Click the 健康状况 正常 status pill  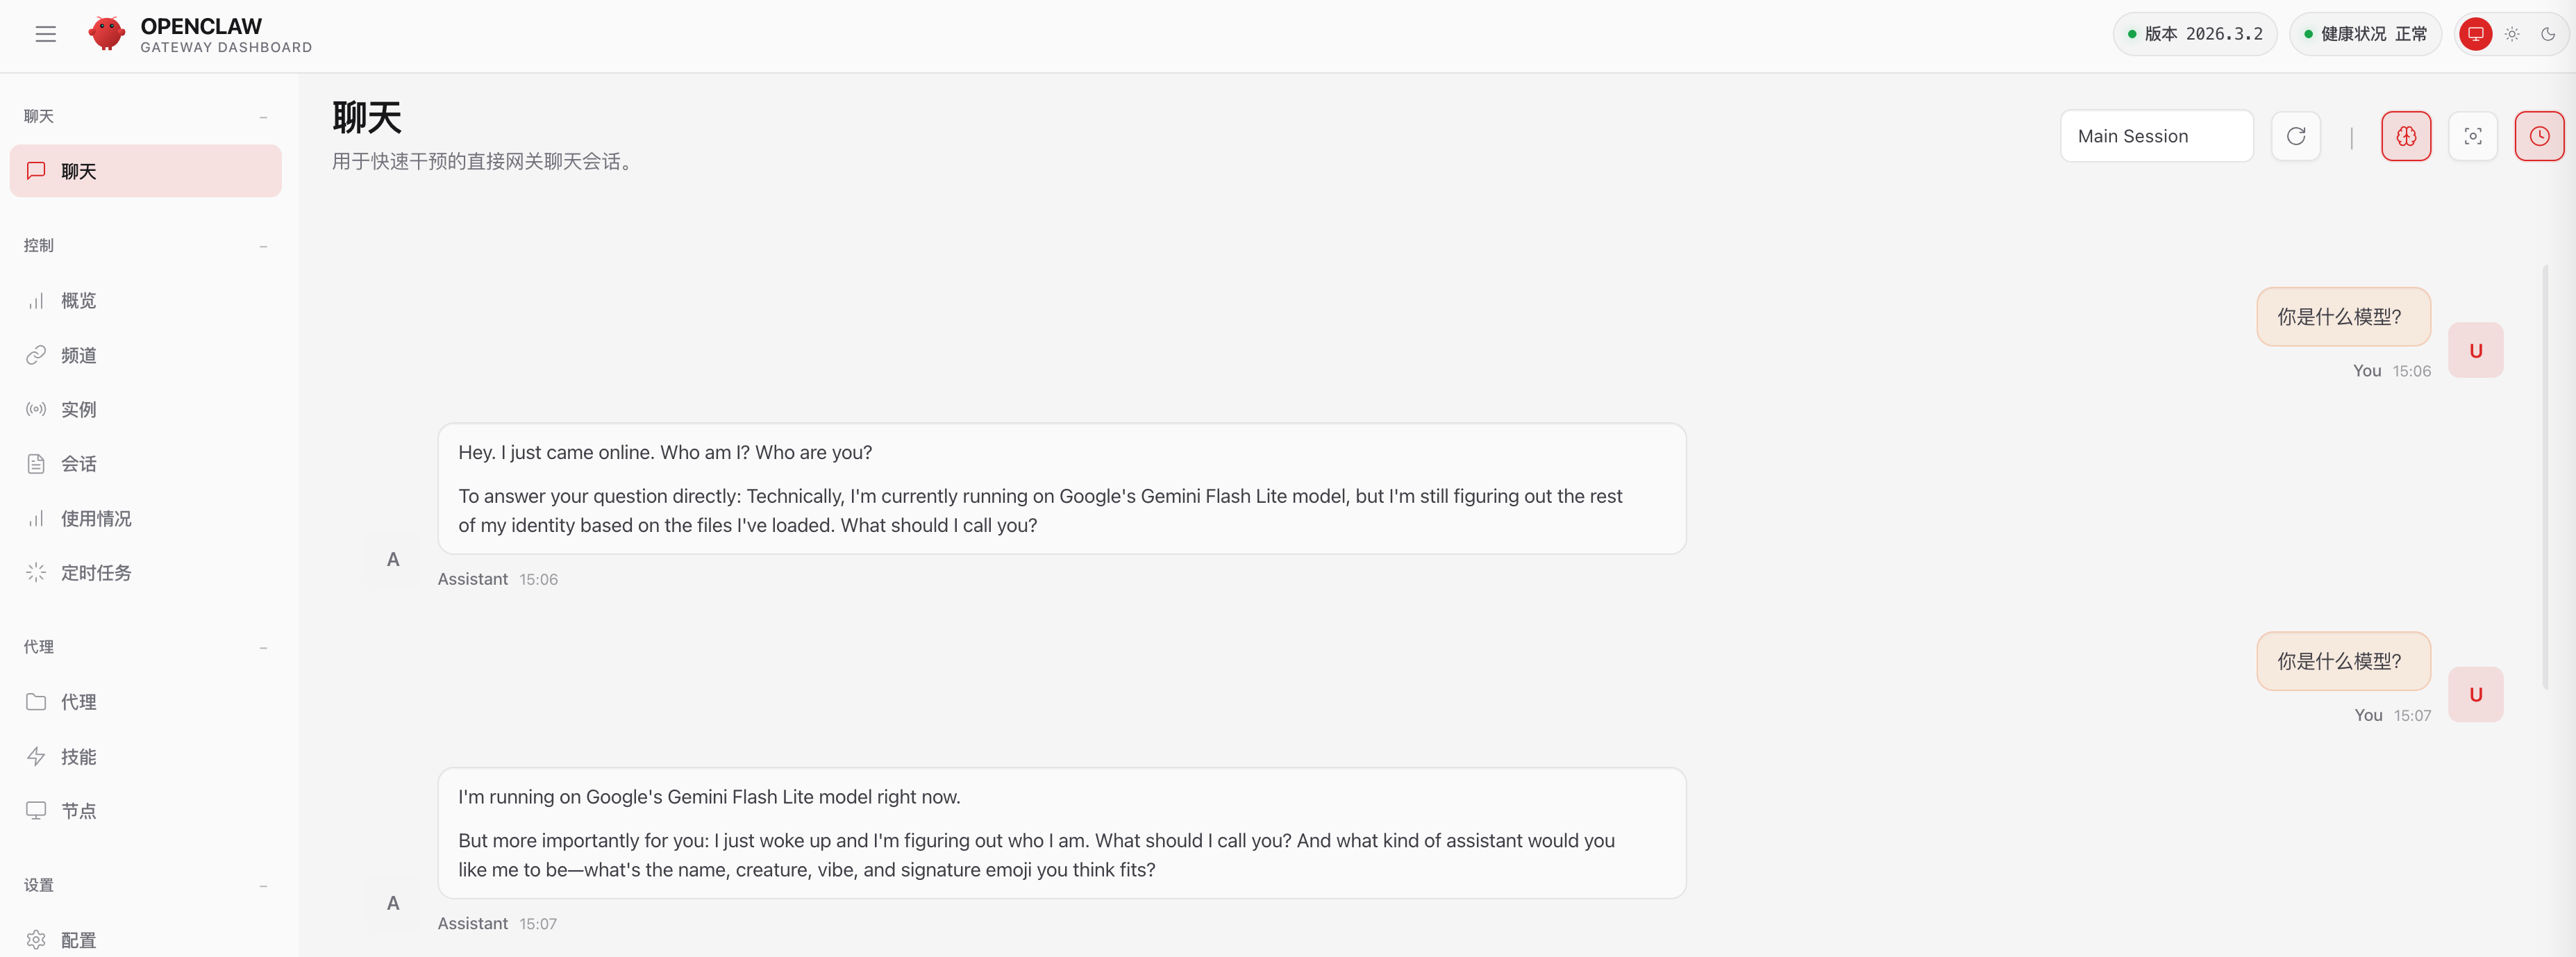point(2366,34)
